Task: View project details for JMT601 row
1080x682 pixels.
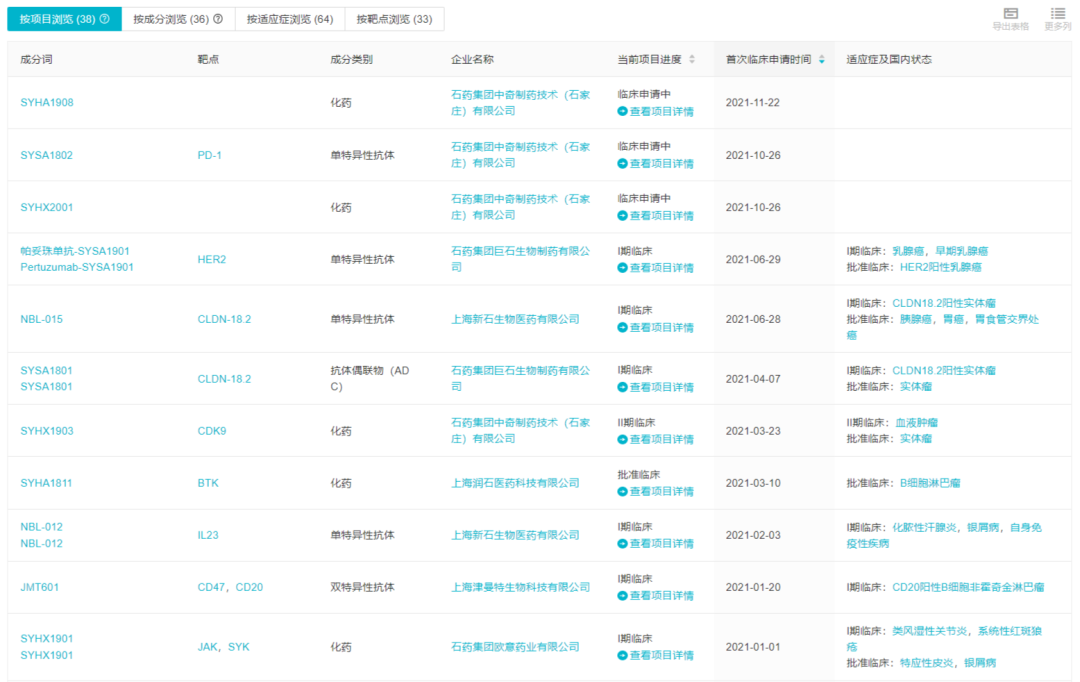Action: point(656,596)
